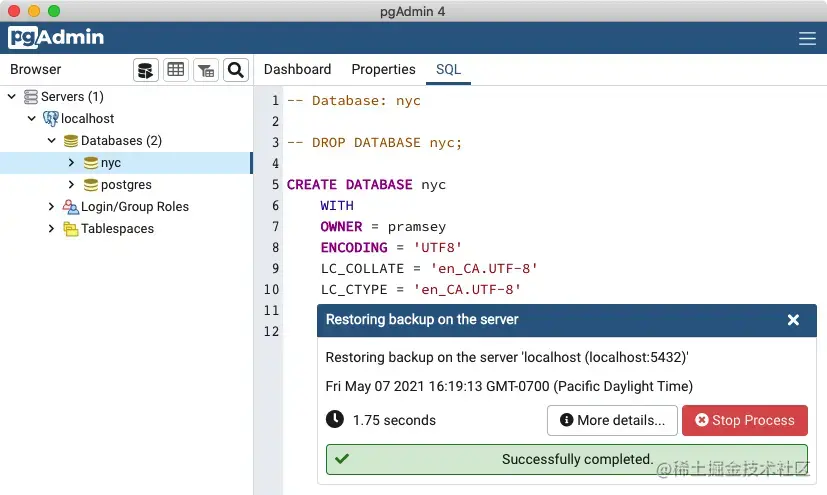This screenshot has width=827, height=495.
Task: Select the Servers (1) tree label
Action: point(72,96)
